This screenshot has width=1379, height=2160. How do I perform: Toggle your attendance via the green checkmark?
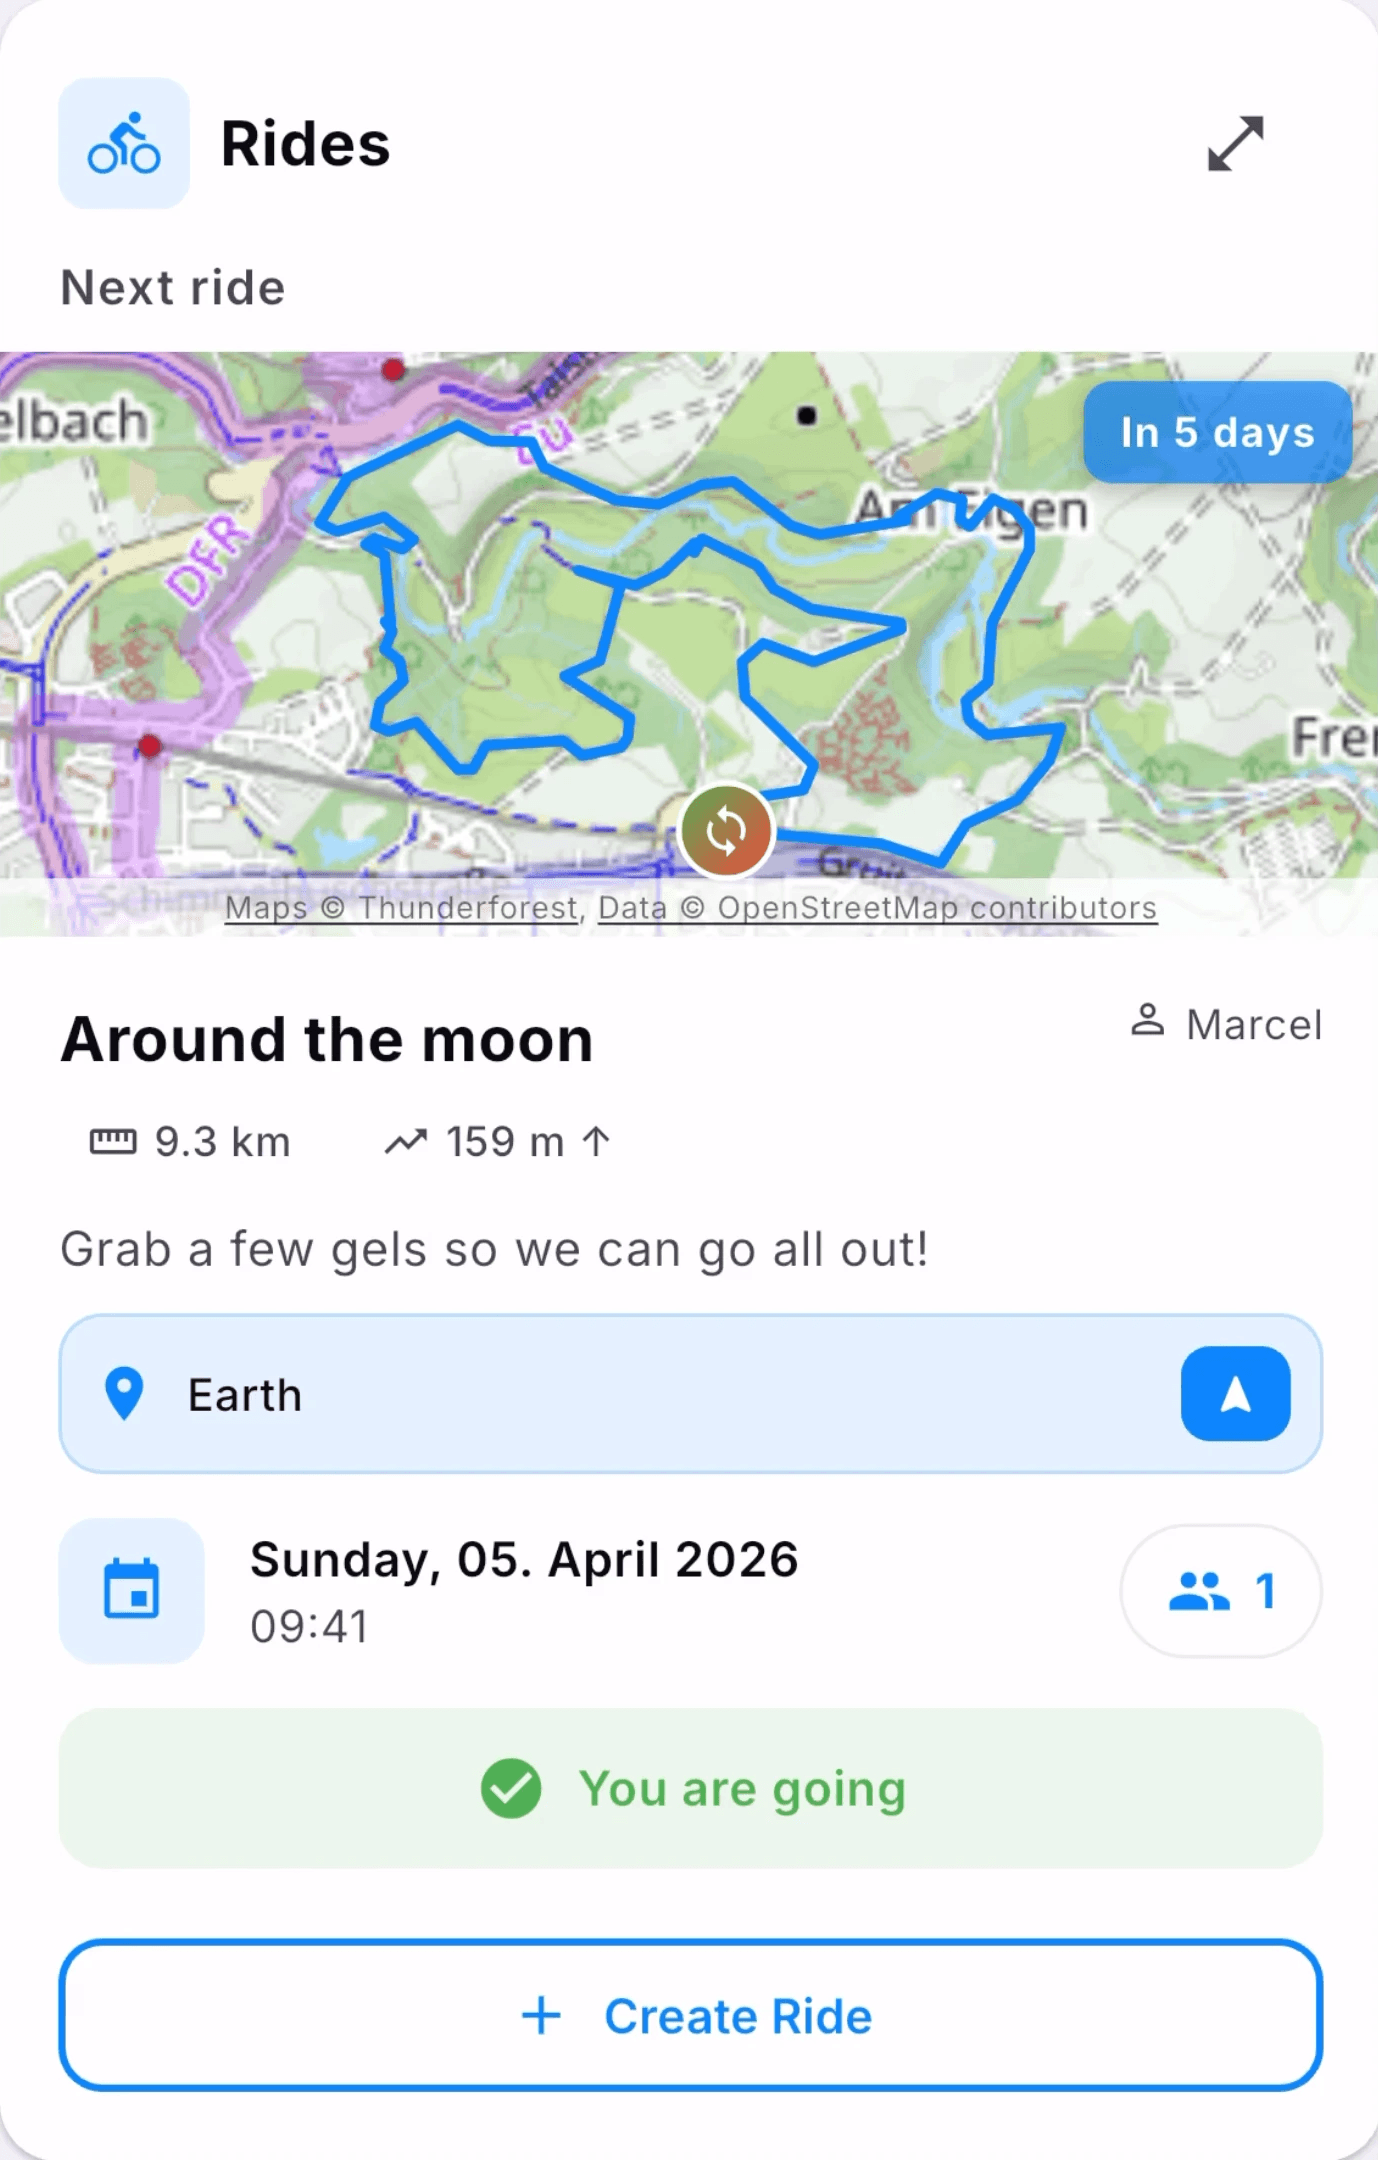512,1789
